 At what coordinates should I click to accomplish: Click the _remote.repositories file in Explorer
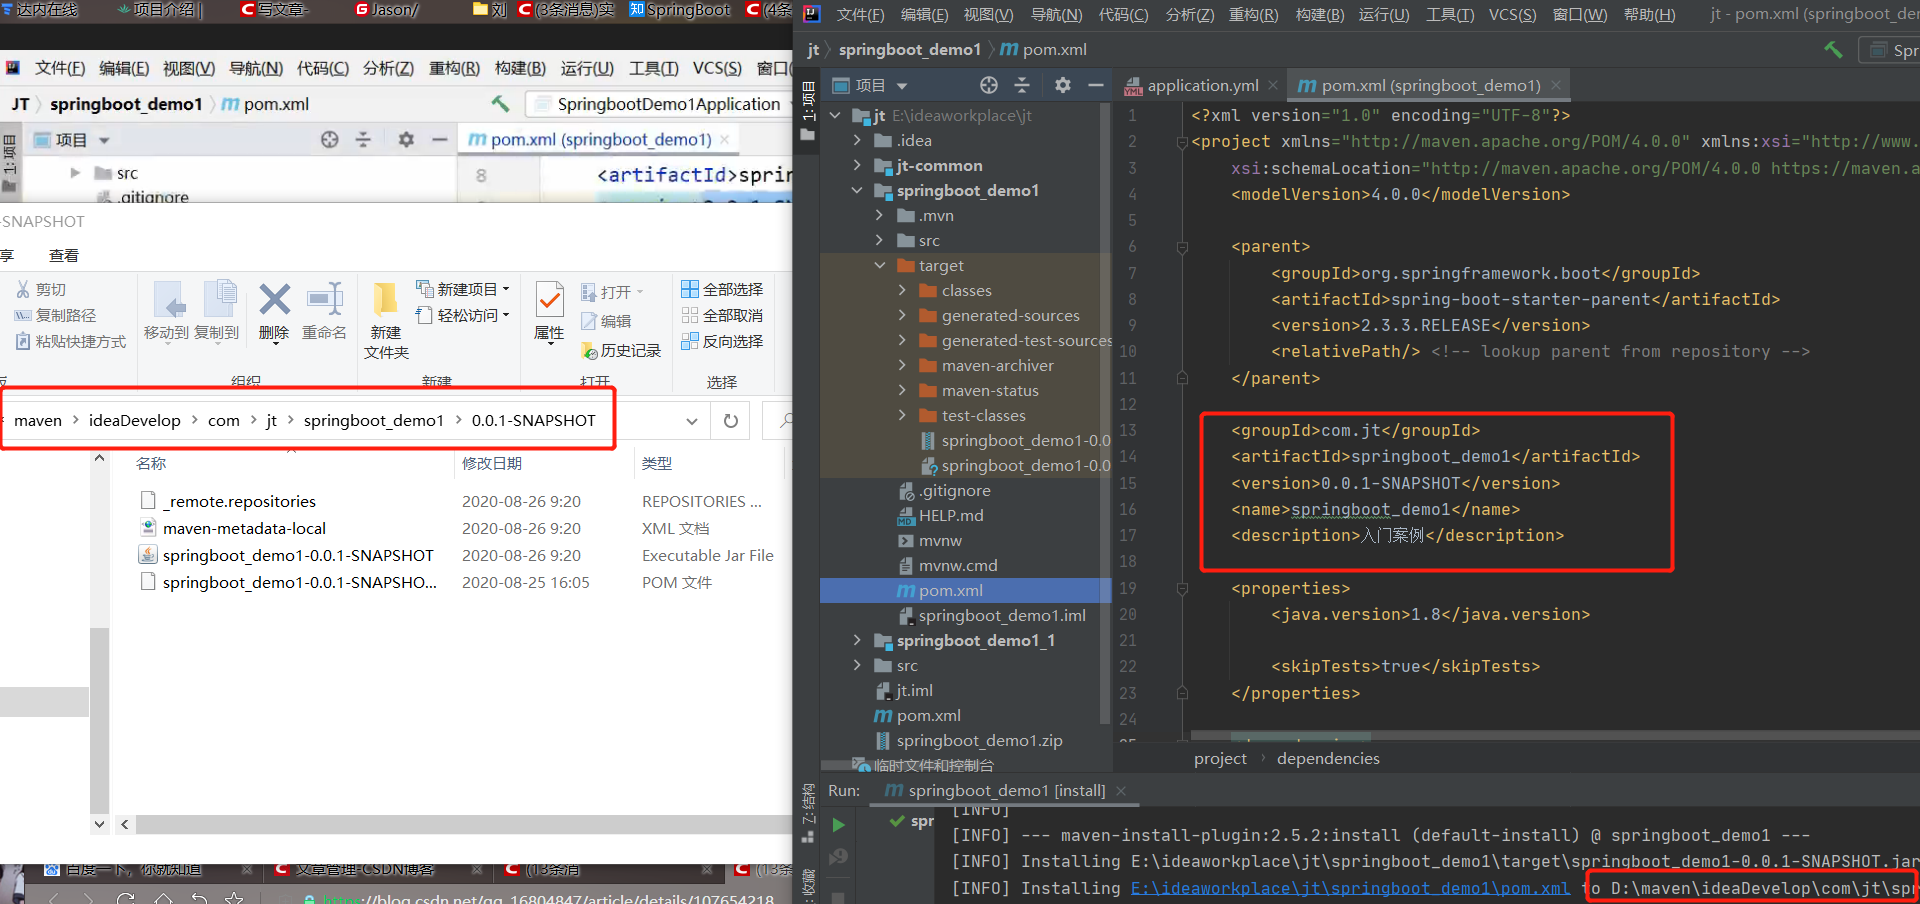[239, 501]
